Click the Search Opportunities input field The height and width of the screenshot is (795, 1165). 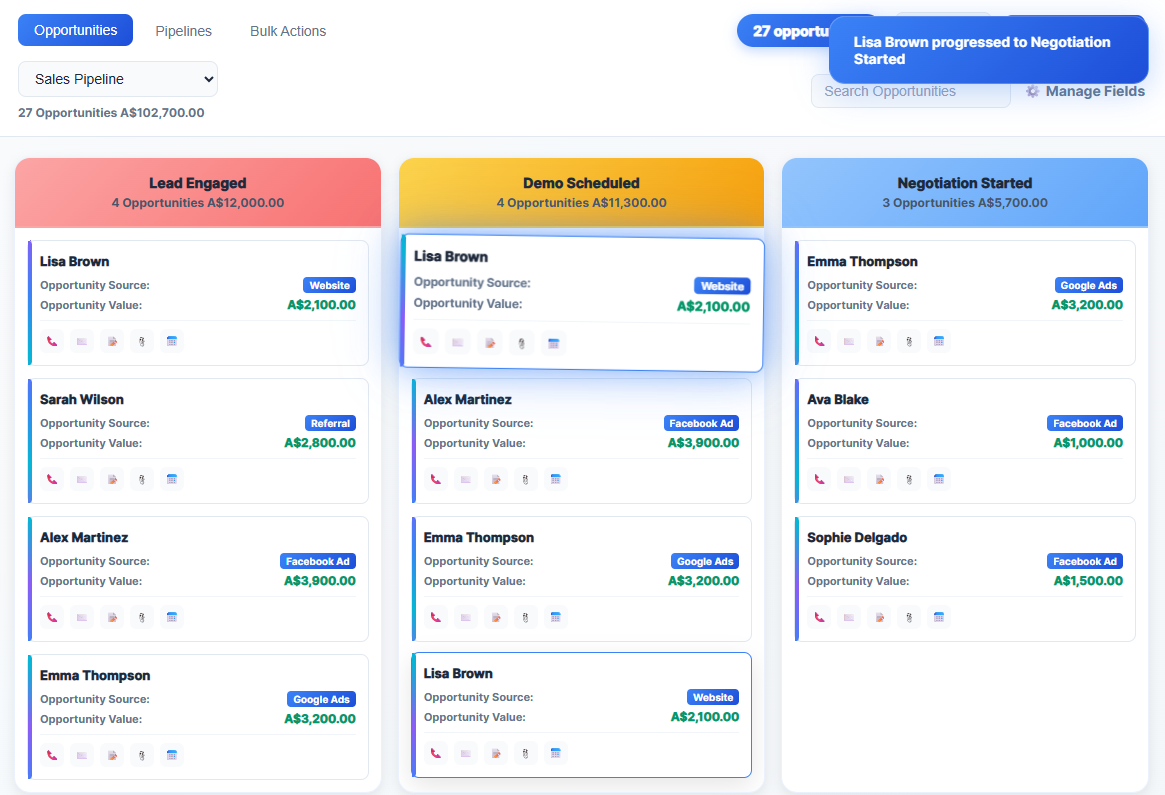[910, 91]
